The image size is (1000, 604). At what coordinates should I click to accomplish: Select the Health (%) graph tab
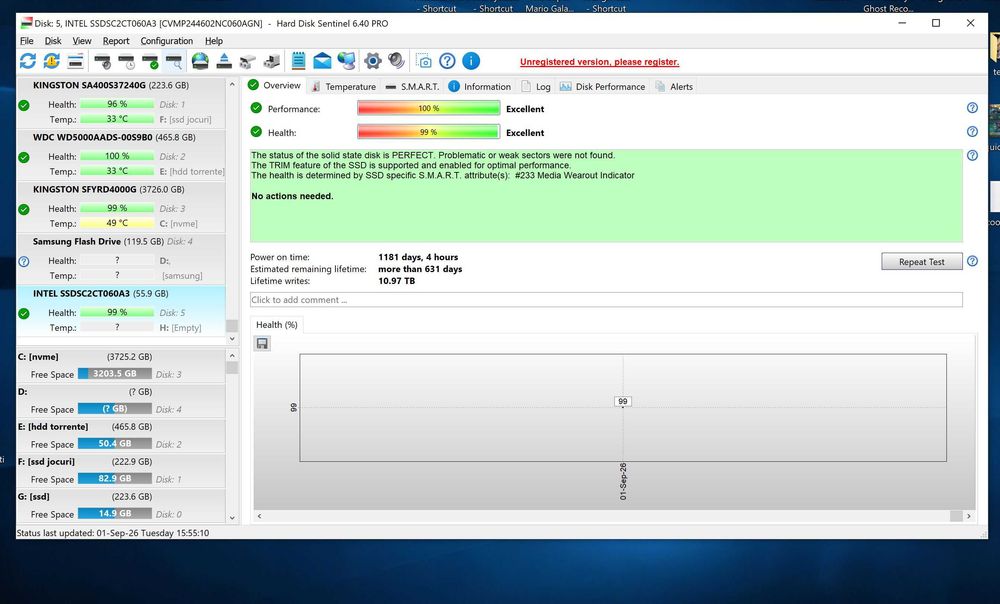(x=277, y=325)
